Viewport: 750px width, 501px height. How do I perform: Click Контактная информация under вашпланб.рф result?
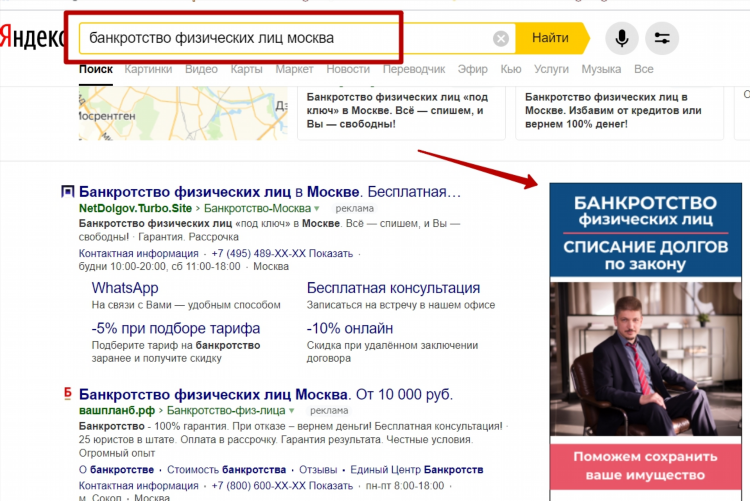coord(139,486)
